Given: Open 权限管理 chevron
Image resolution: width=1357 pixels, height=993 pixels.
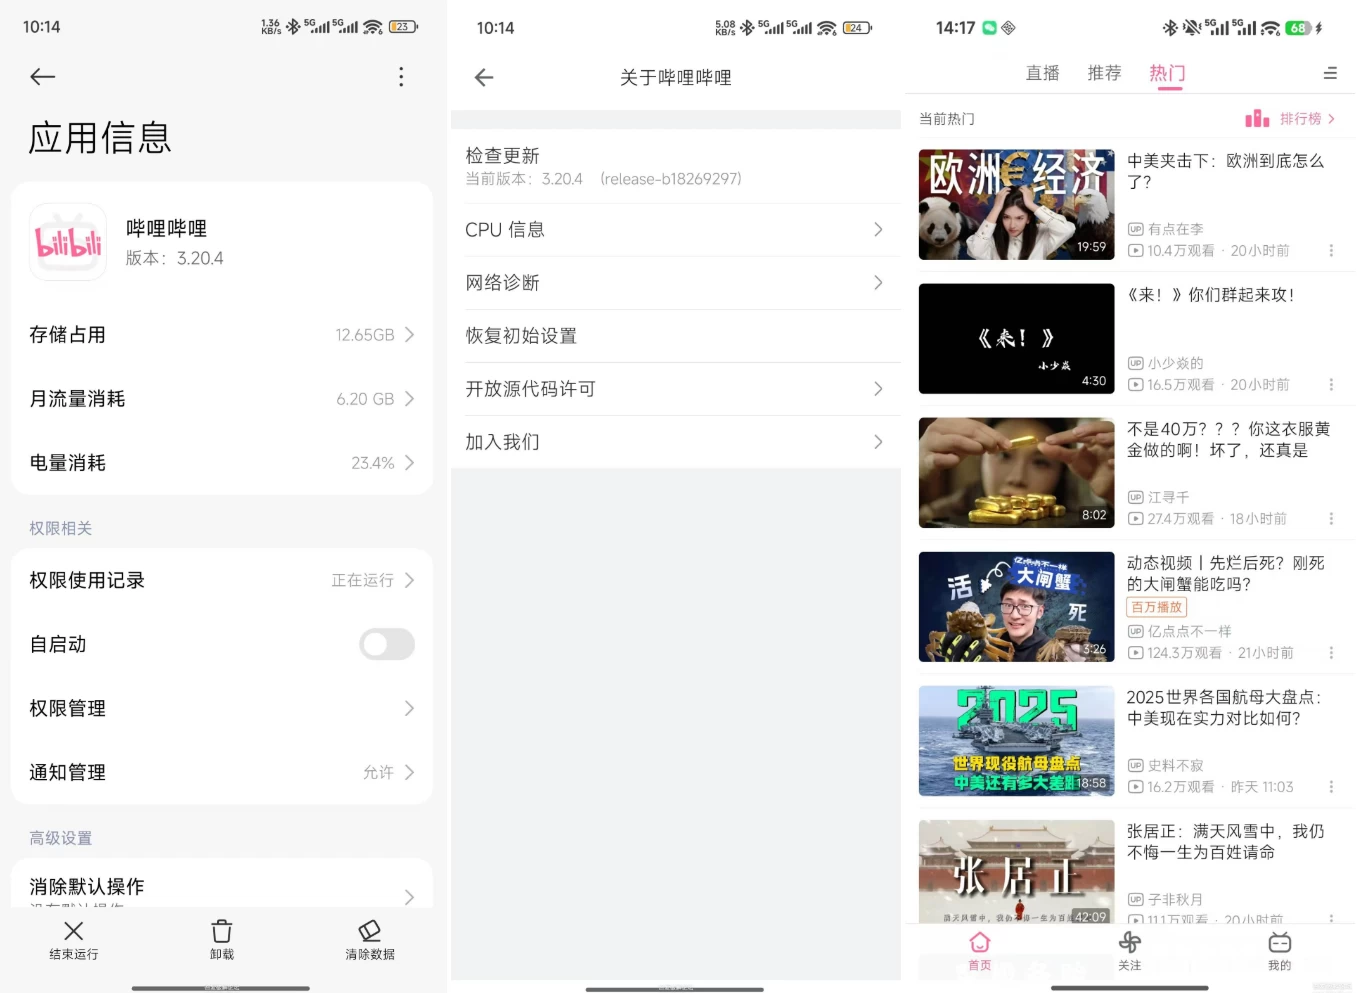Looking at the screenshot, I should pyautogui.click(x=409, y=708).
